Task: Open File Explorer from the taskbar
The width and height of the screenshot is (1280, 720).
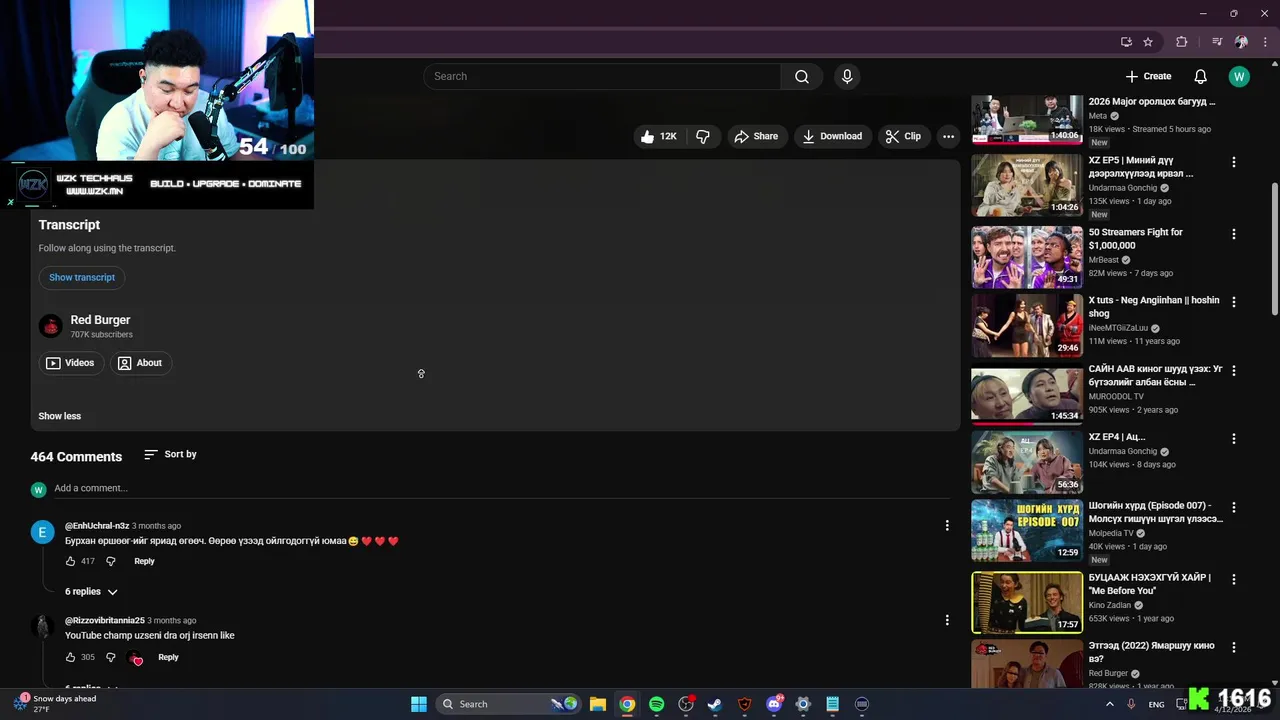Action: pyautogui.click(x=597, y=704)
